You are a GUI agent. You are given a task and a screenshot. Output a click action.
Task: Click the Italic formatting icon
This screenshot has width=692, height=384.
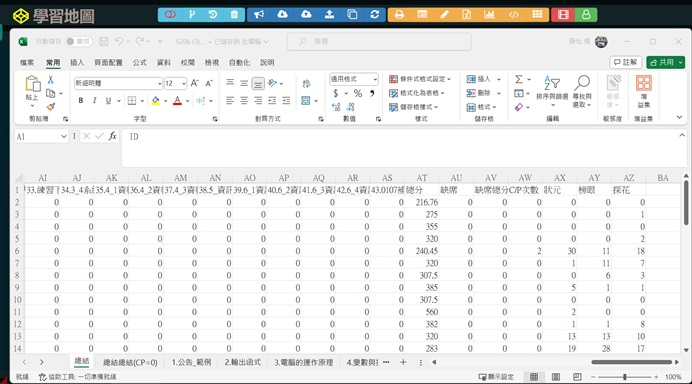point(94,101)
